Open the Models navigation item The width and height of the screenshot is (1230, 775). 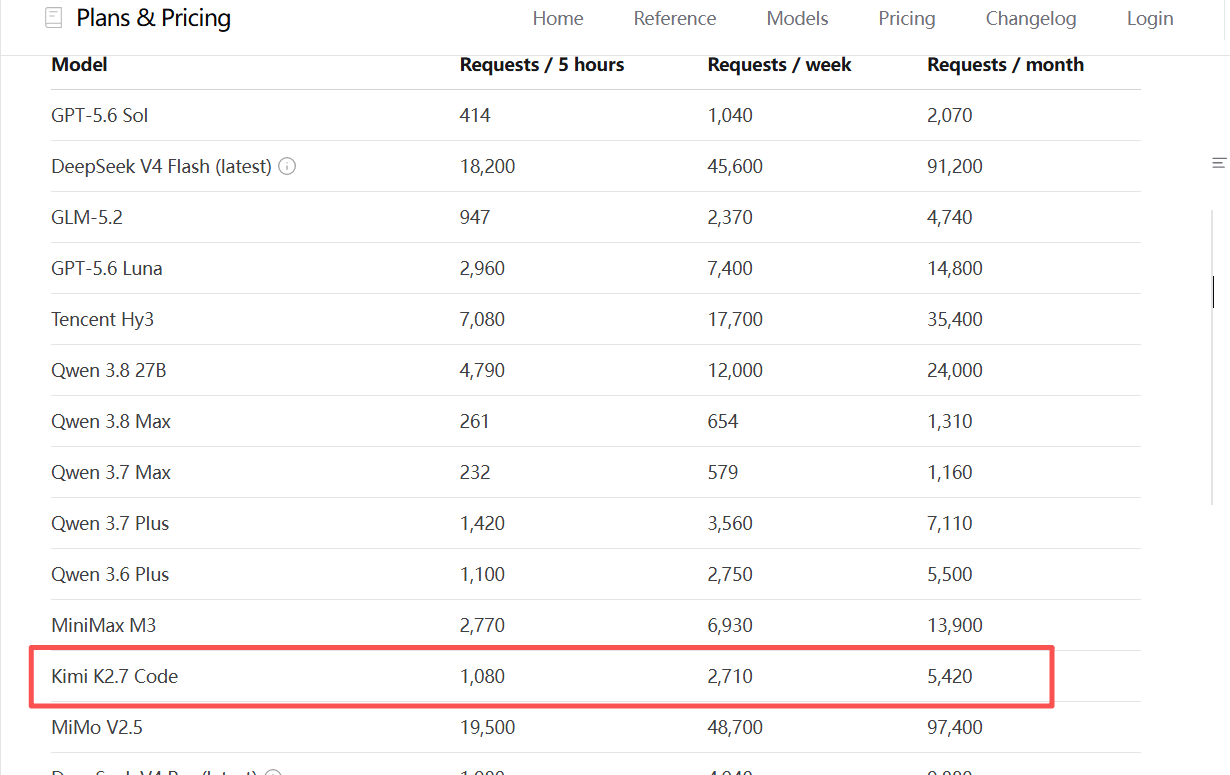[x=798, y=18]
